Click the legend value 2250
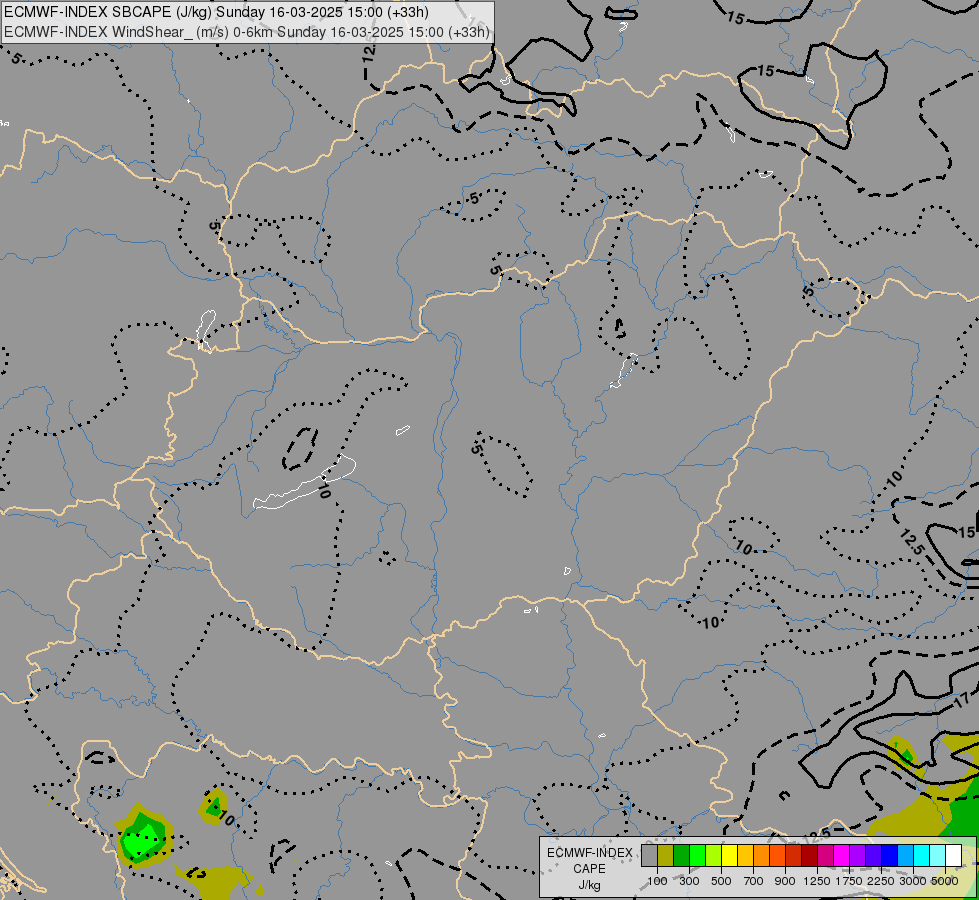 point(881,881)
